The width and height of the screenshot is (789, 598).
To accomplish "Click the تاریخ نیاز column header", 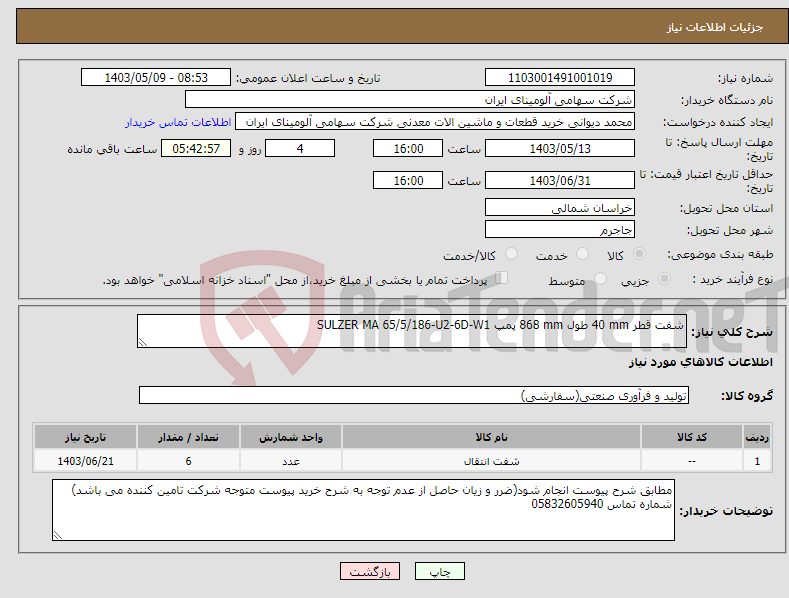I will [86, 437].
